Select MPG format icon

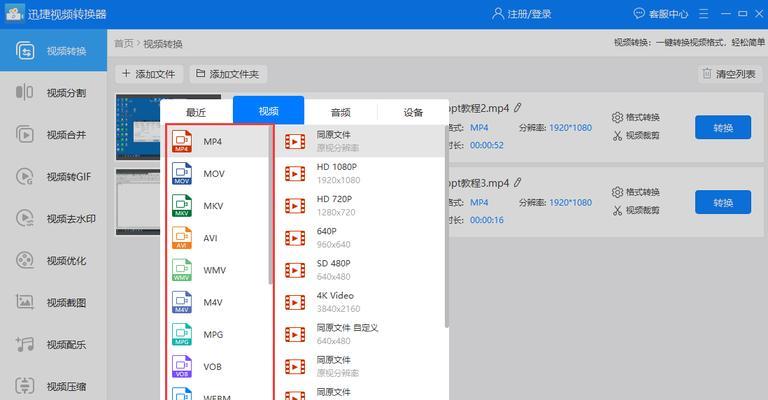182,334
